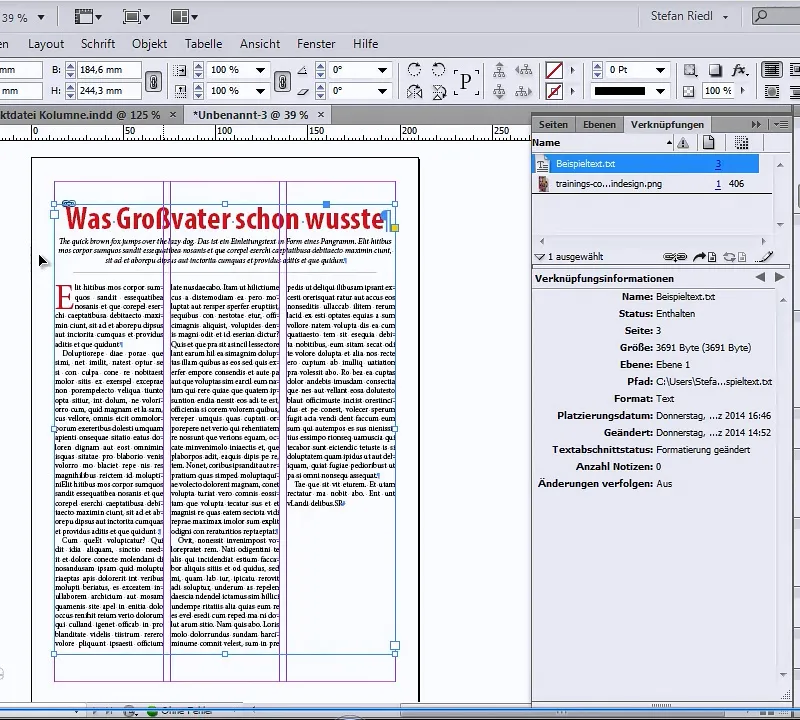
Task: Open the Layout menu
Action: click(x=46, y=44)
